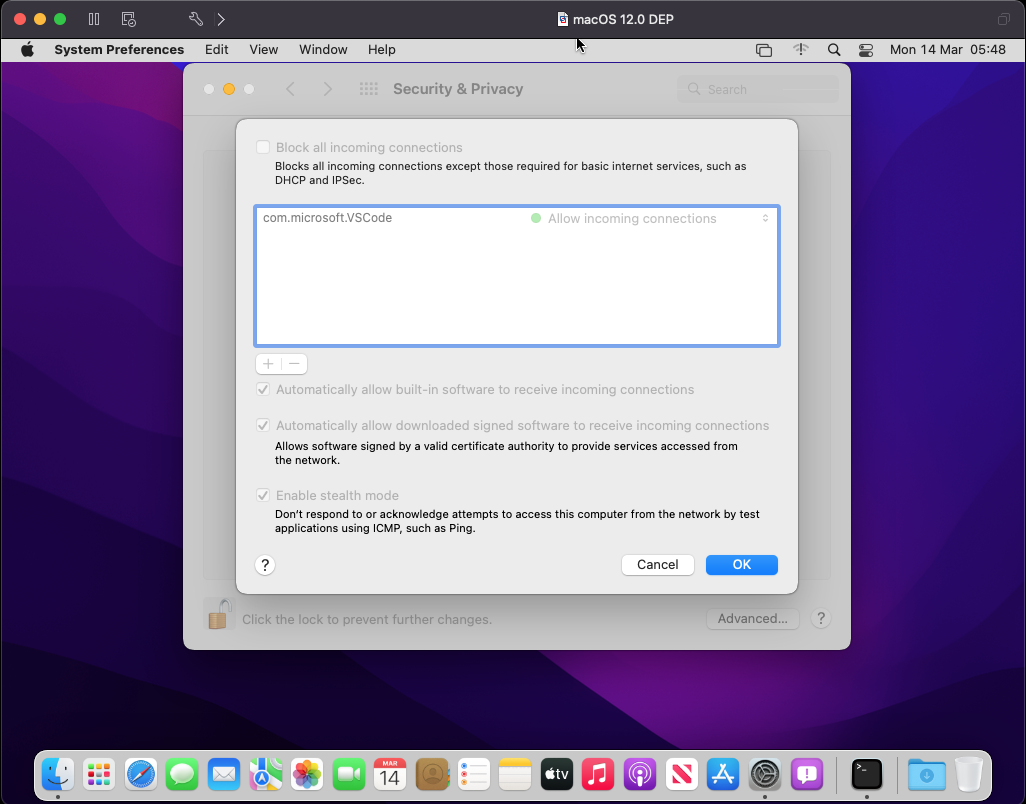Launch Safari from the Dock

141,773
